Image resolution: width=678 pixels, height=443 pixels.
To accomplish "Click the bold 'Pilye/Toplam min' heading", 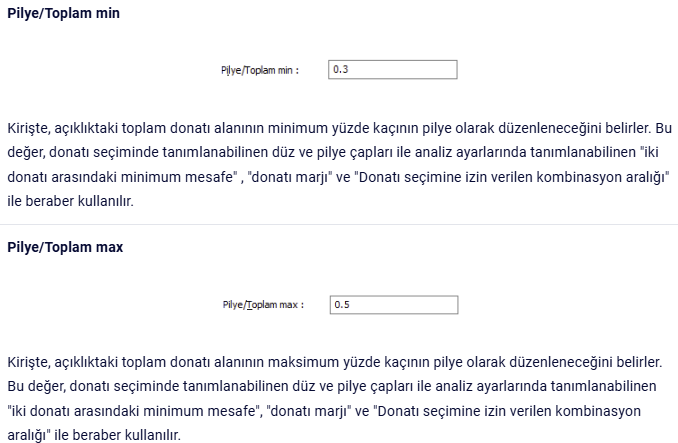I will (x=64, y=13).
